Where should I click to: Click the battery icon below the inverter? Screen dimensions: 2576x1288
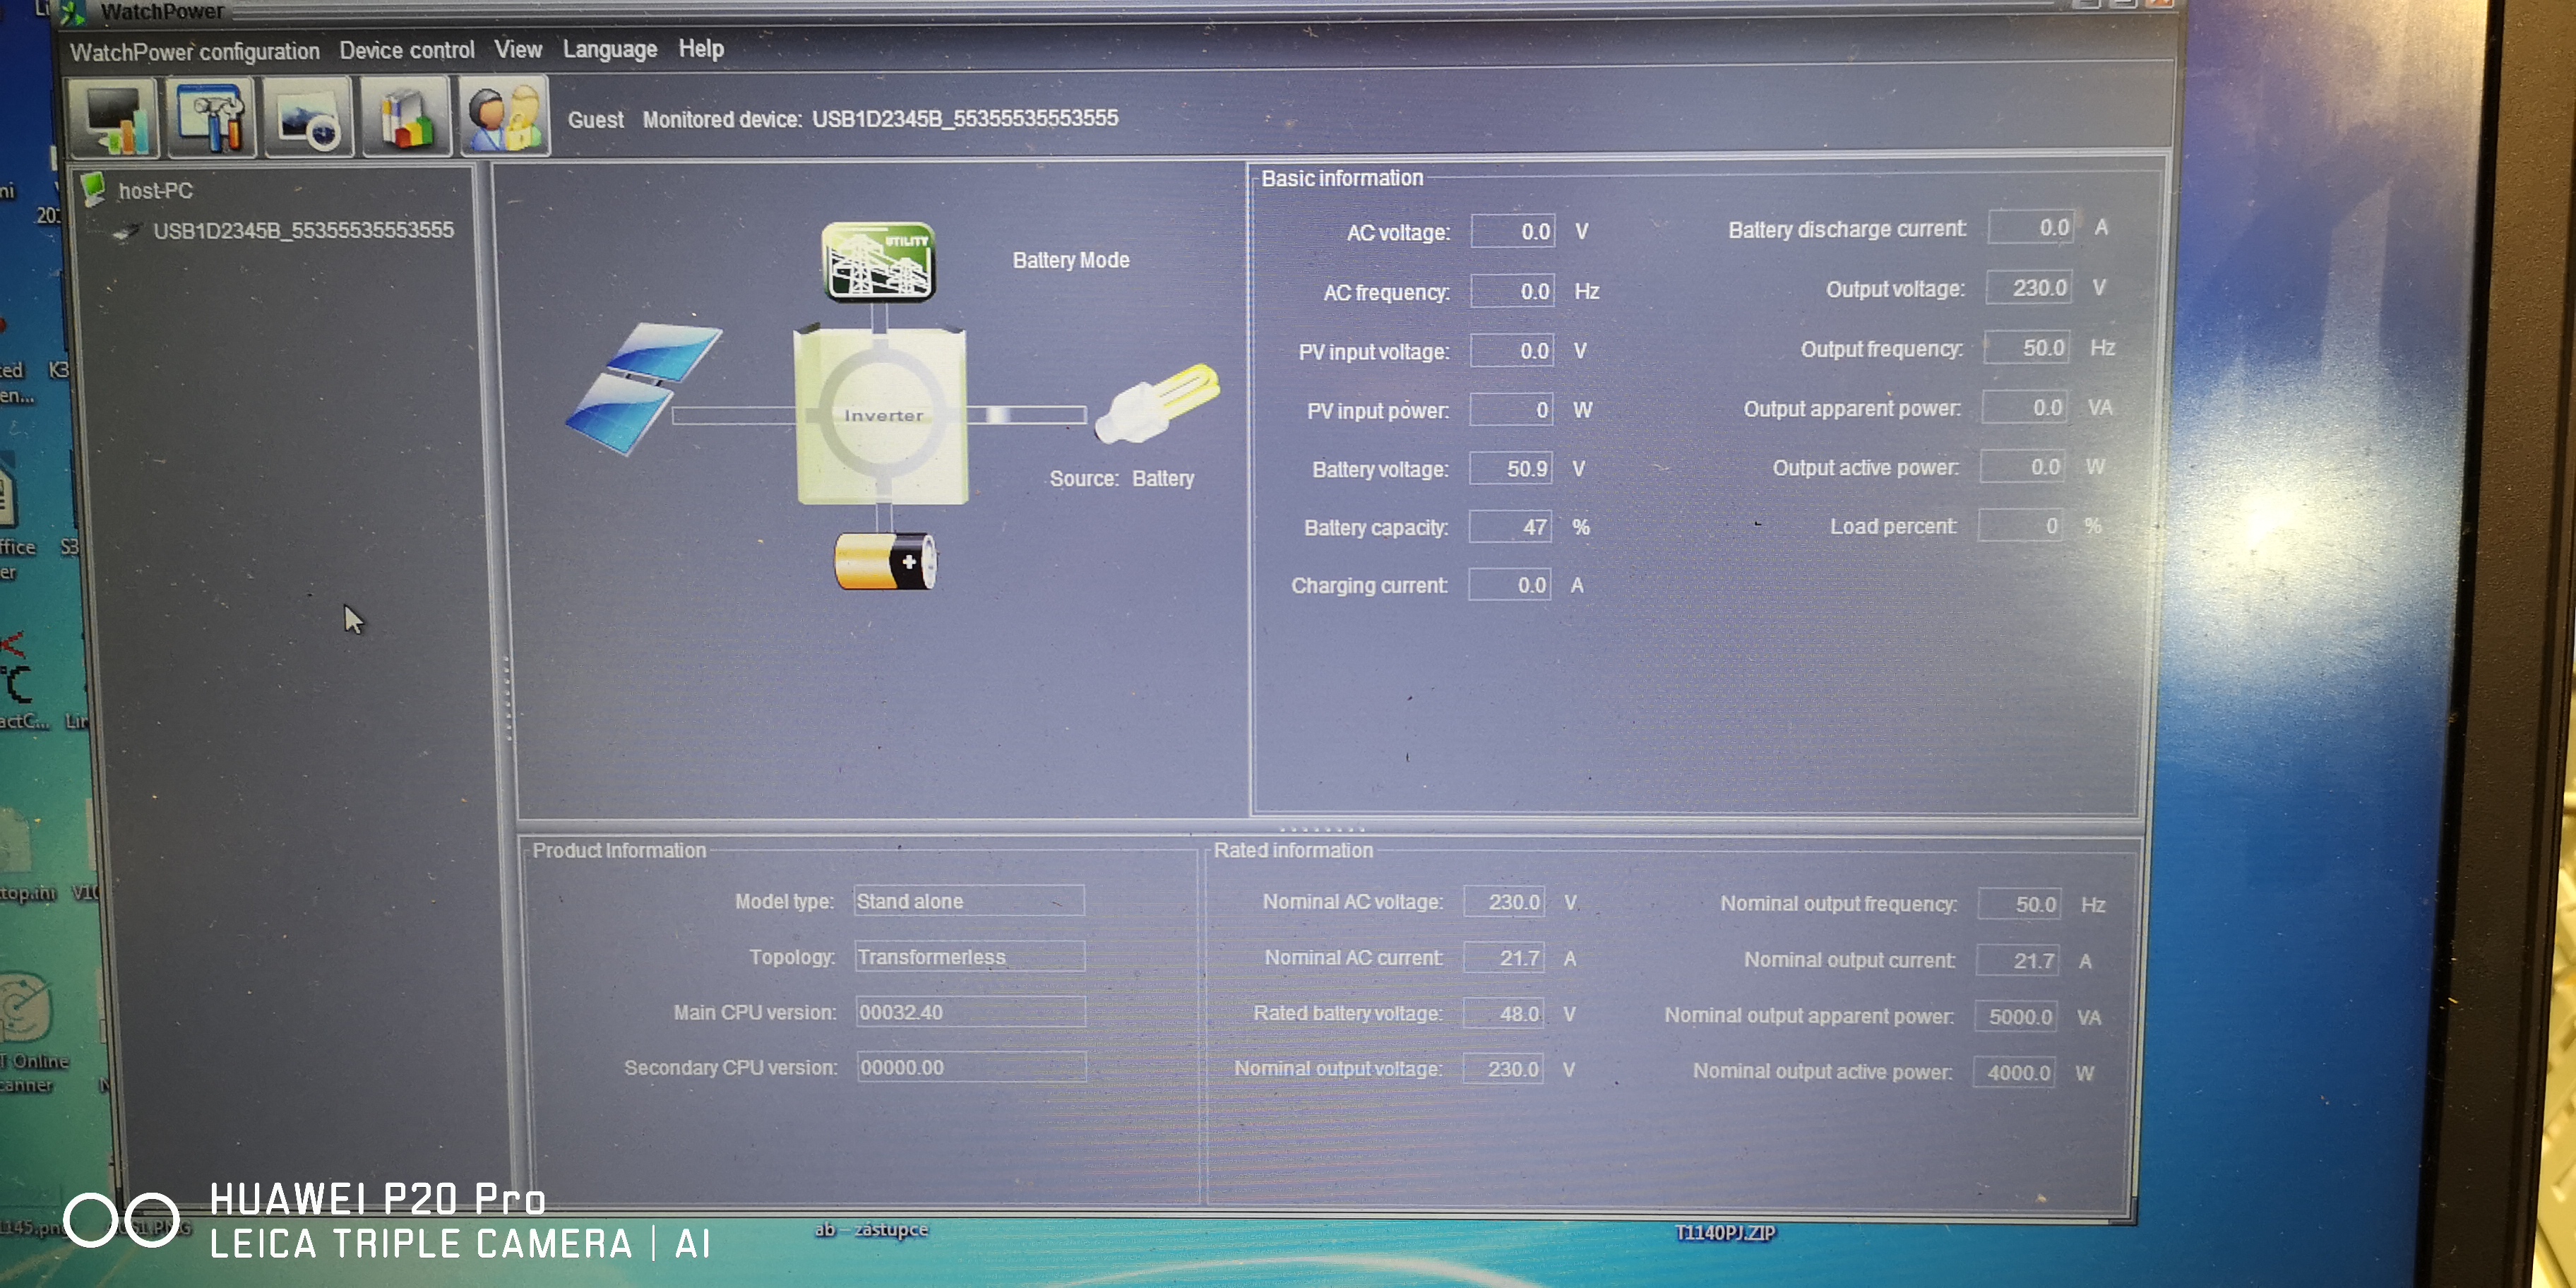pyautogui.click(x=885, y=561)
